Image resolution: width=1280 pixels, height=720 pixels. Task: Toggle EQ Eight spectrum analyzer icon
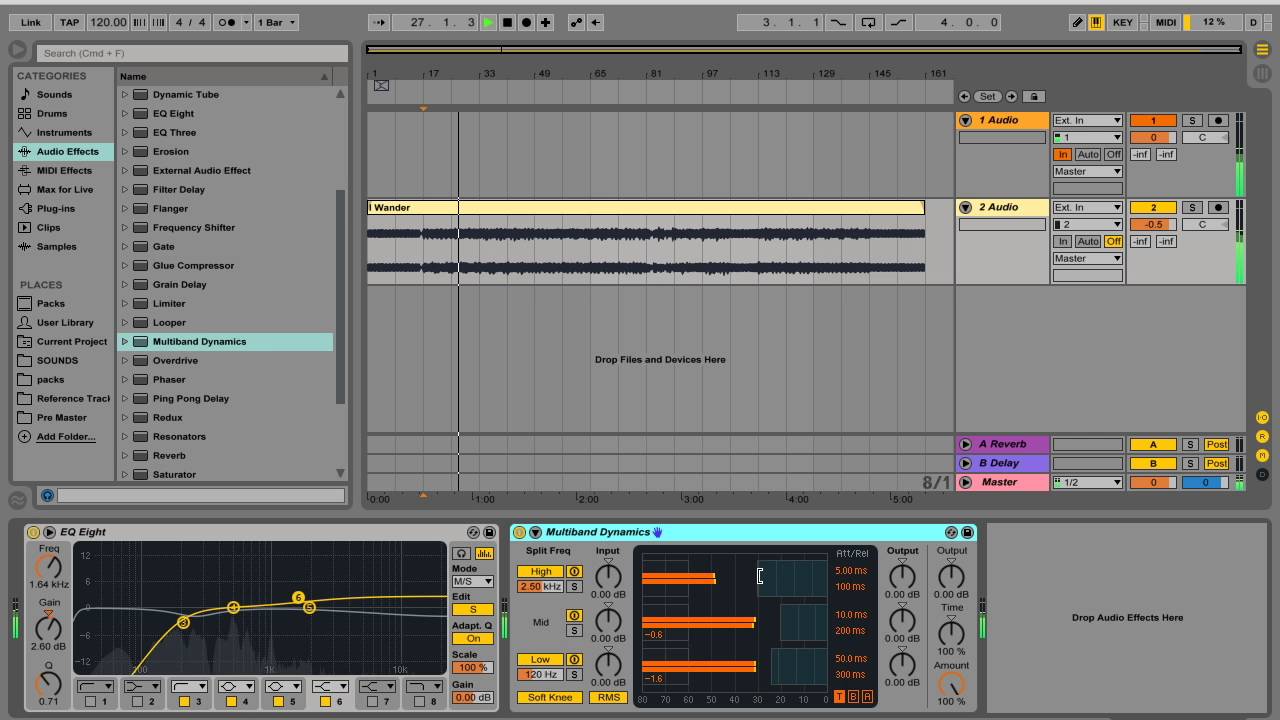[x=484, y=553]
